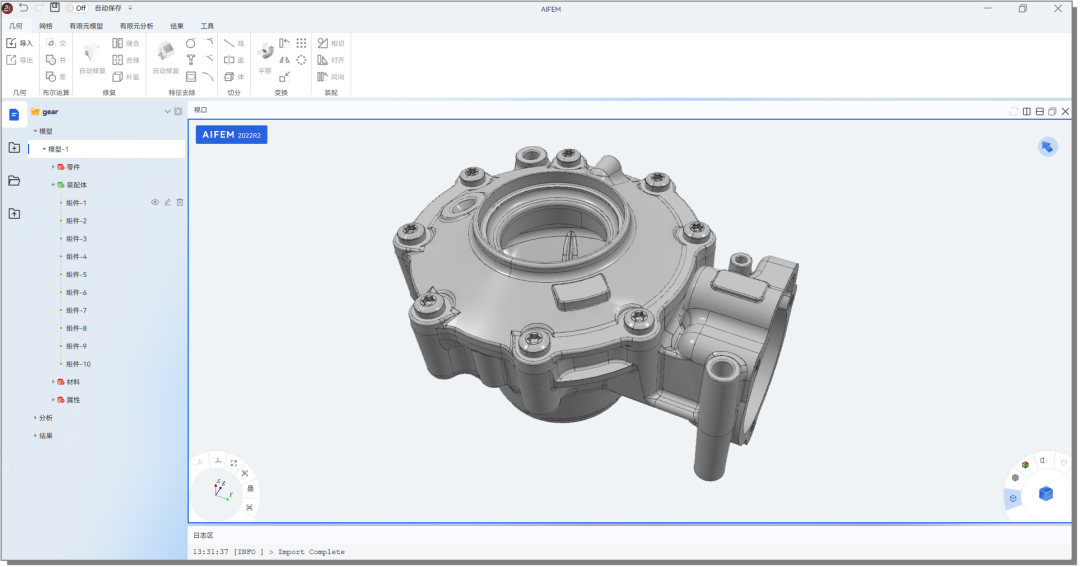Screen dimensions: 1080x567
Task: Click the 面 face split tool
Action: coord(234,60)
